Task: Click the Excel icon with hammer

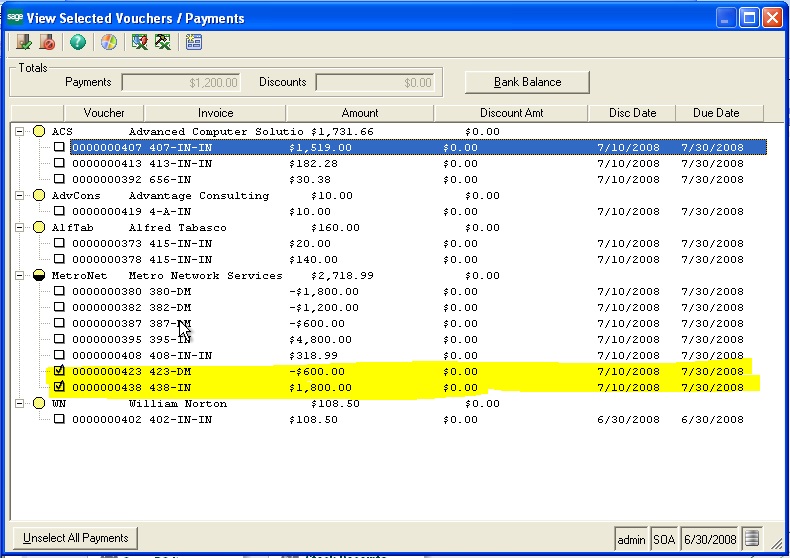Action: pyautogui.click(x=162, y=42)
